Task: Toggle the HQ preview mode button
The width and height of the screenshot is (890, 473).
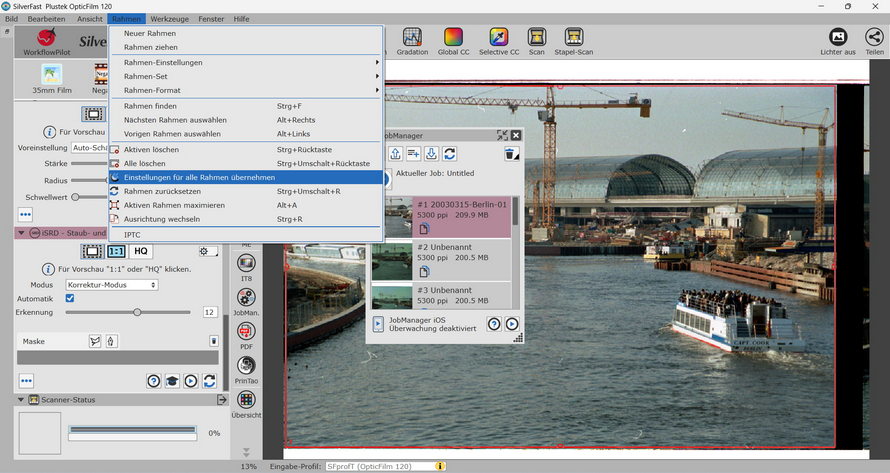Action: tap(142, 251)
